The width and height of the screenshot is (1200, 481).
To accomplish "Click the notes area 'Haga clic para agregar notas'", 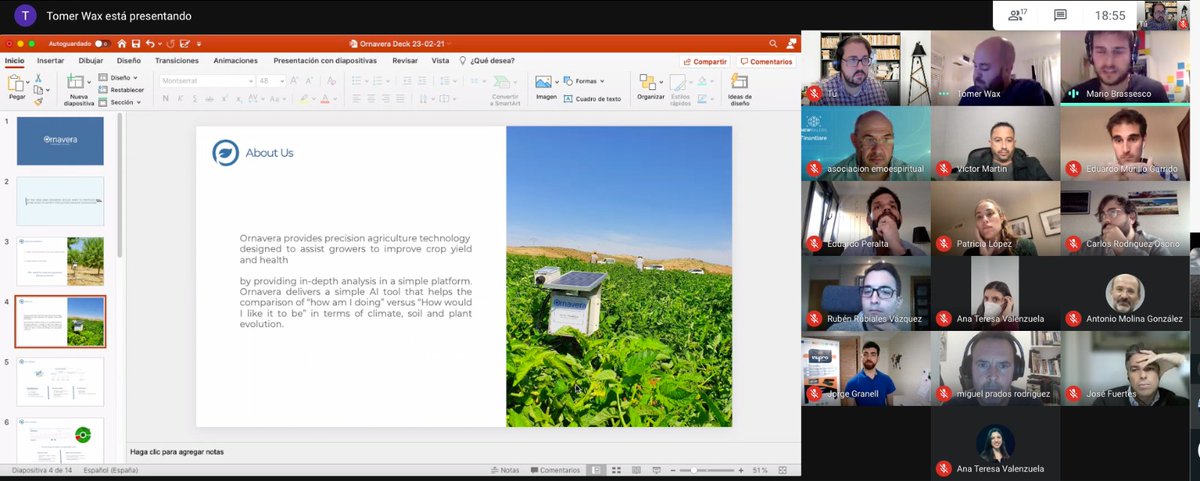I will click(177, 452).
